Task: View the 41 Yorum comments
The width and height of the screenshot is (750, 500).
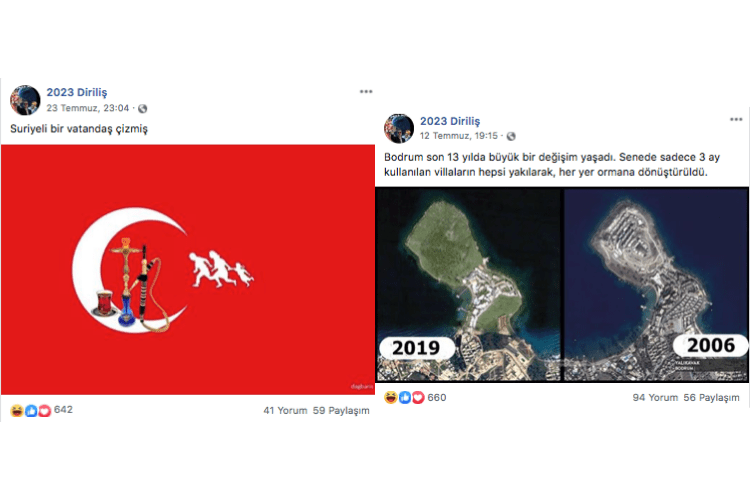Action: [285, 411]
